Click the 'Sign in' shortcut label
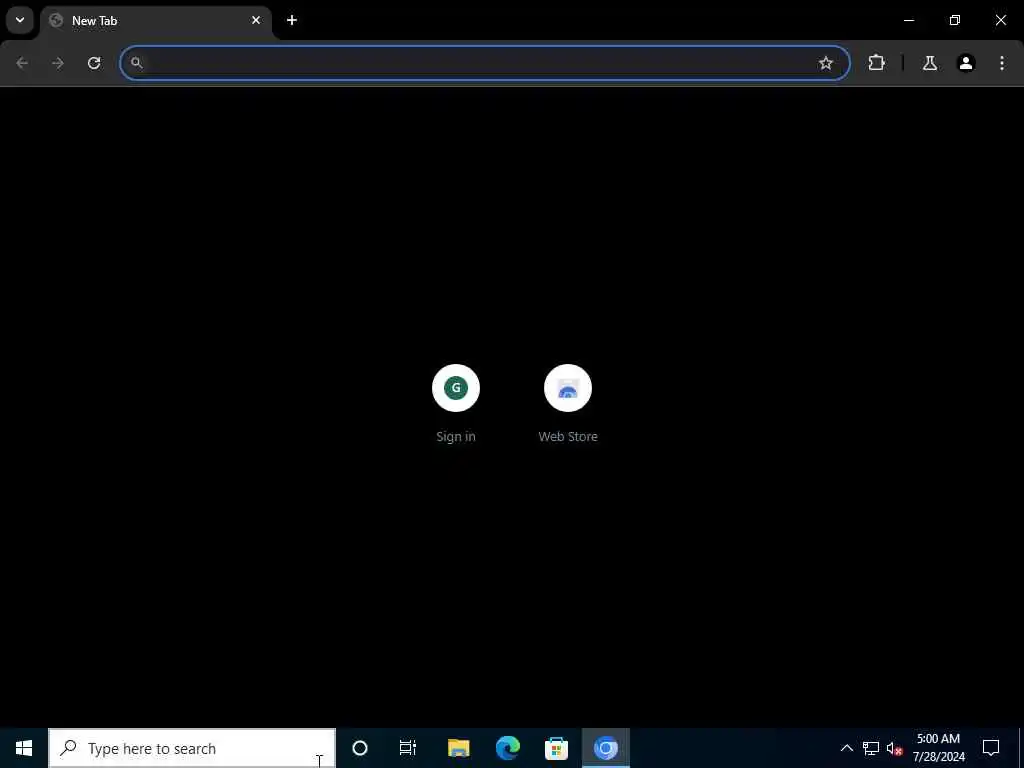Screen dimensions: 1024x768 pyautogui.click(x=456, y=436)
